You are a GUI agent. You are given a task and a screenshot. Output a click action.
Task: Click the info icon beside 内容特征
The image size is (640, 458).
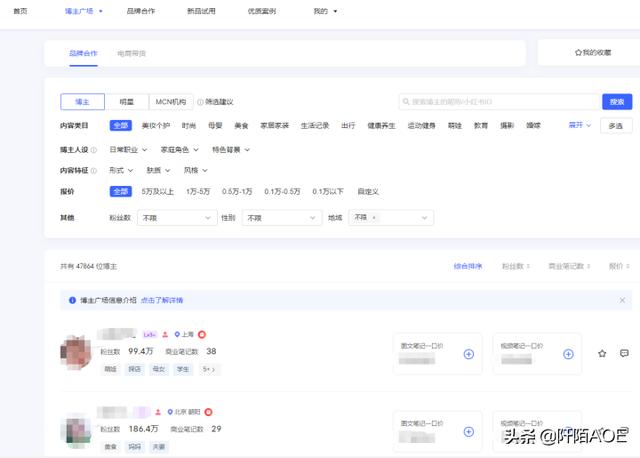[x=94, y=171]
